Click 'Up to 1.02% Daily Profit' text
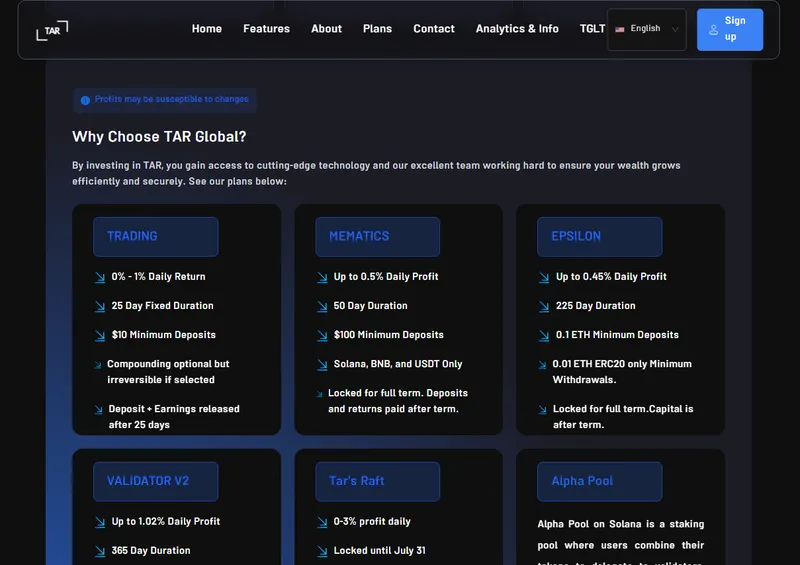This screenshot has width=800, height=565. tap(166, 522)
